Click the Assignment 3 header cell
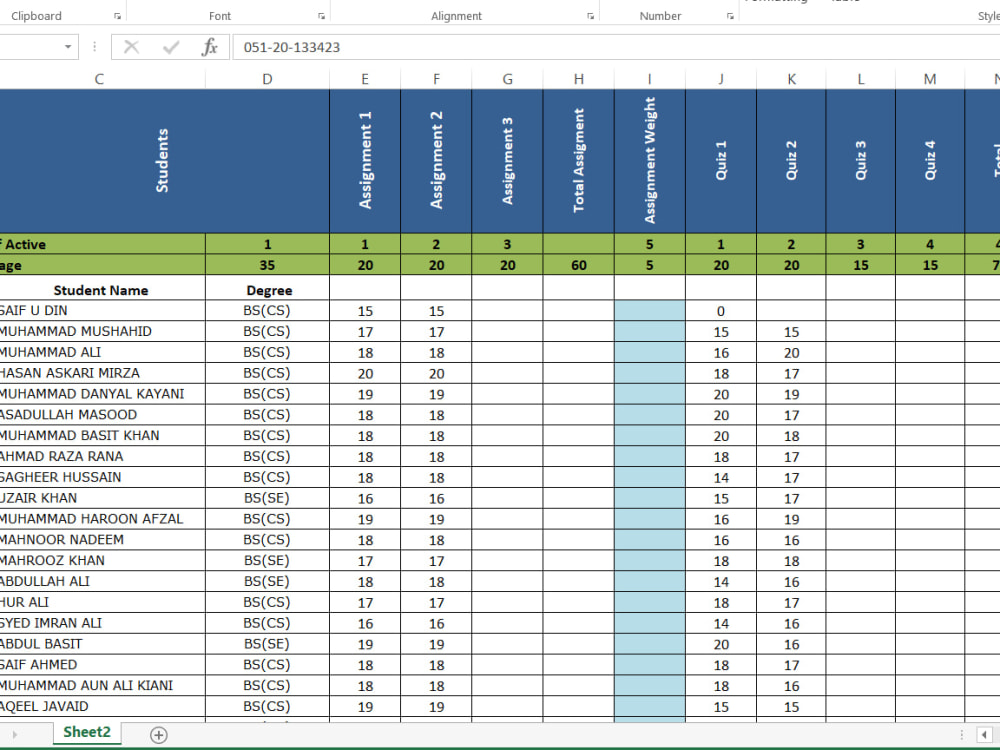The width and height of the screenshot is (1000, 750). [508, 161]
